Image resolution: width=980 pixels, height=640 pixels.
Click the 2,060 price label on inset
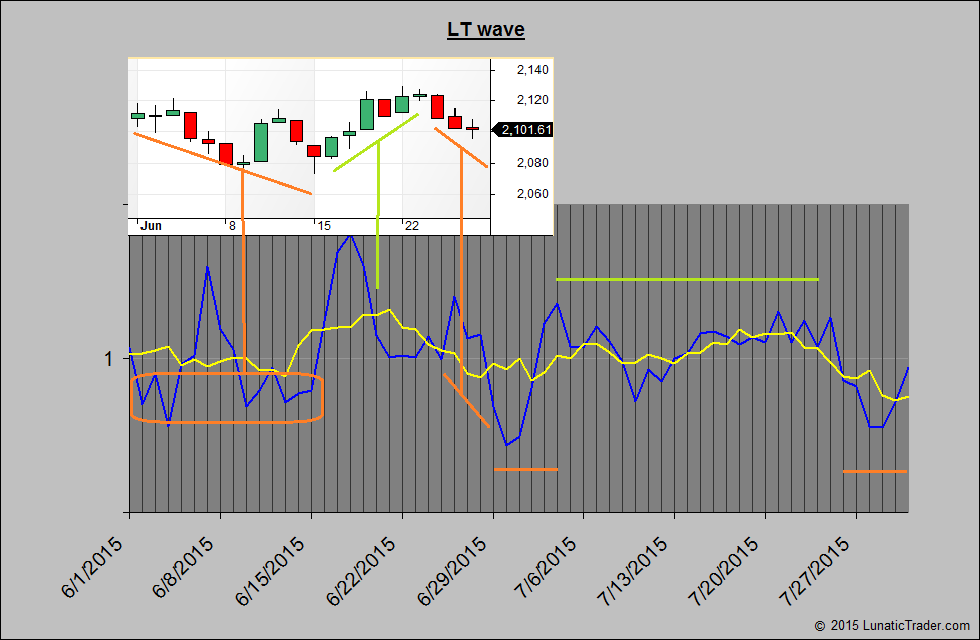[x=532, y=194]
